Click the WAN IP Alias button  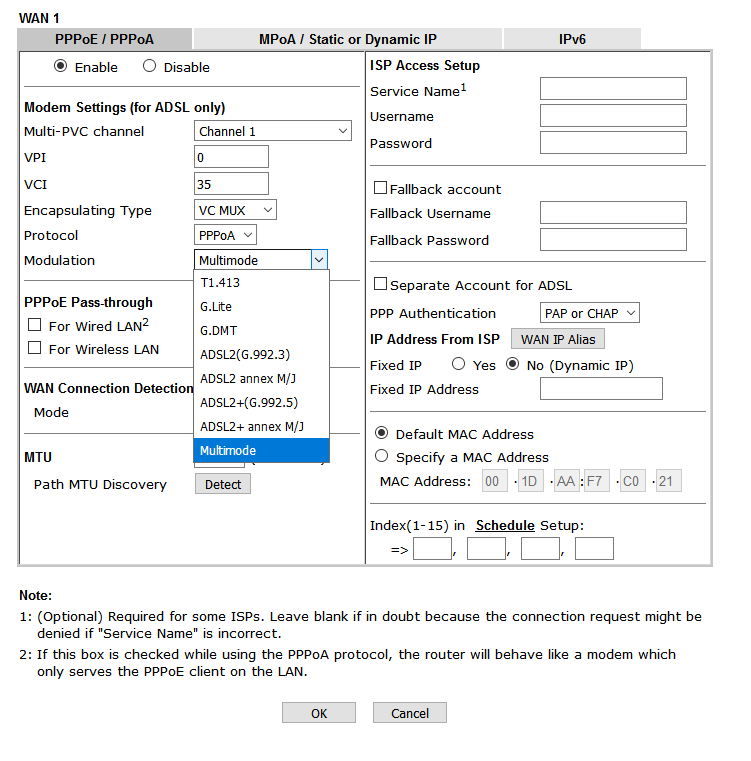[x=557, y=339]
